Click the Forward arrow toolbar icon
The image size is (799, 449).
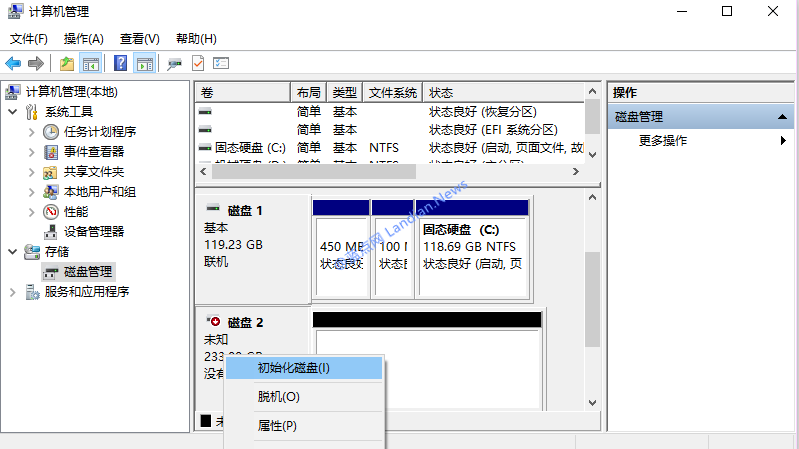pos(36,64)
